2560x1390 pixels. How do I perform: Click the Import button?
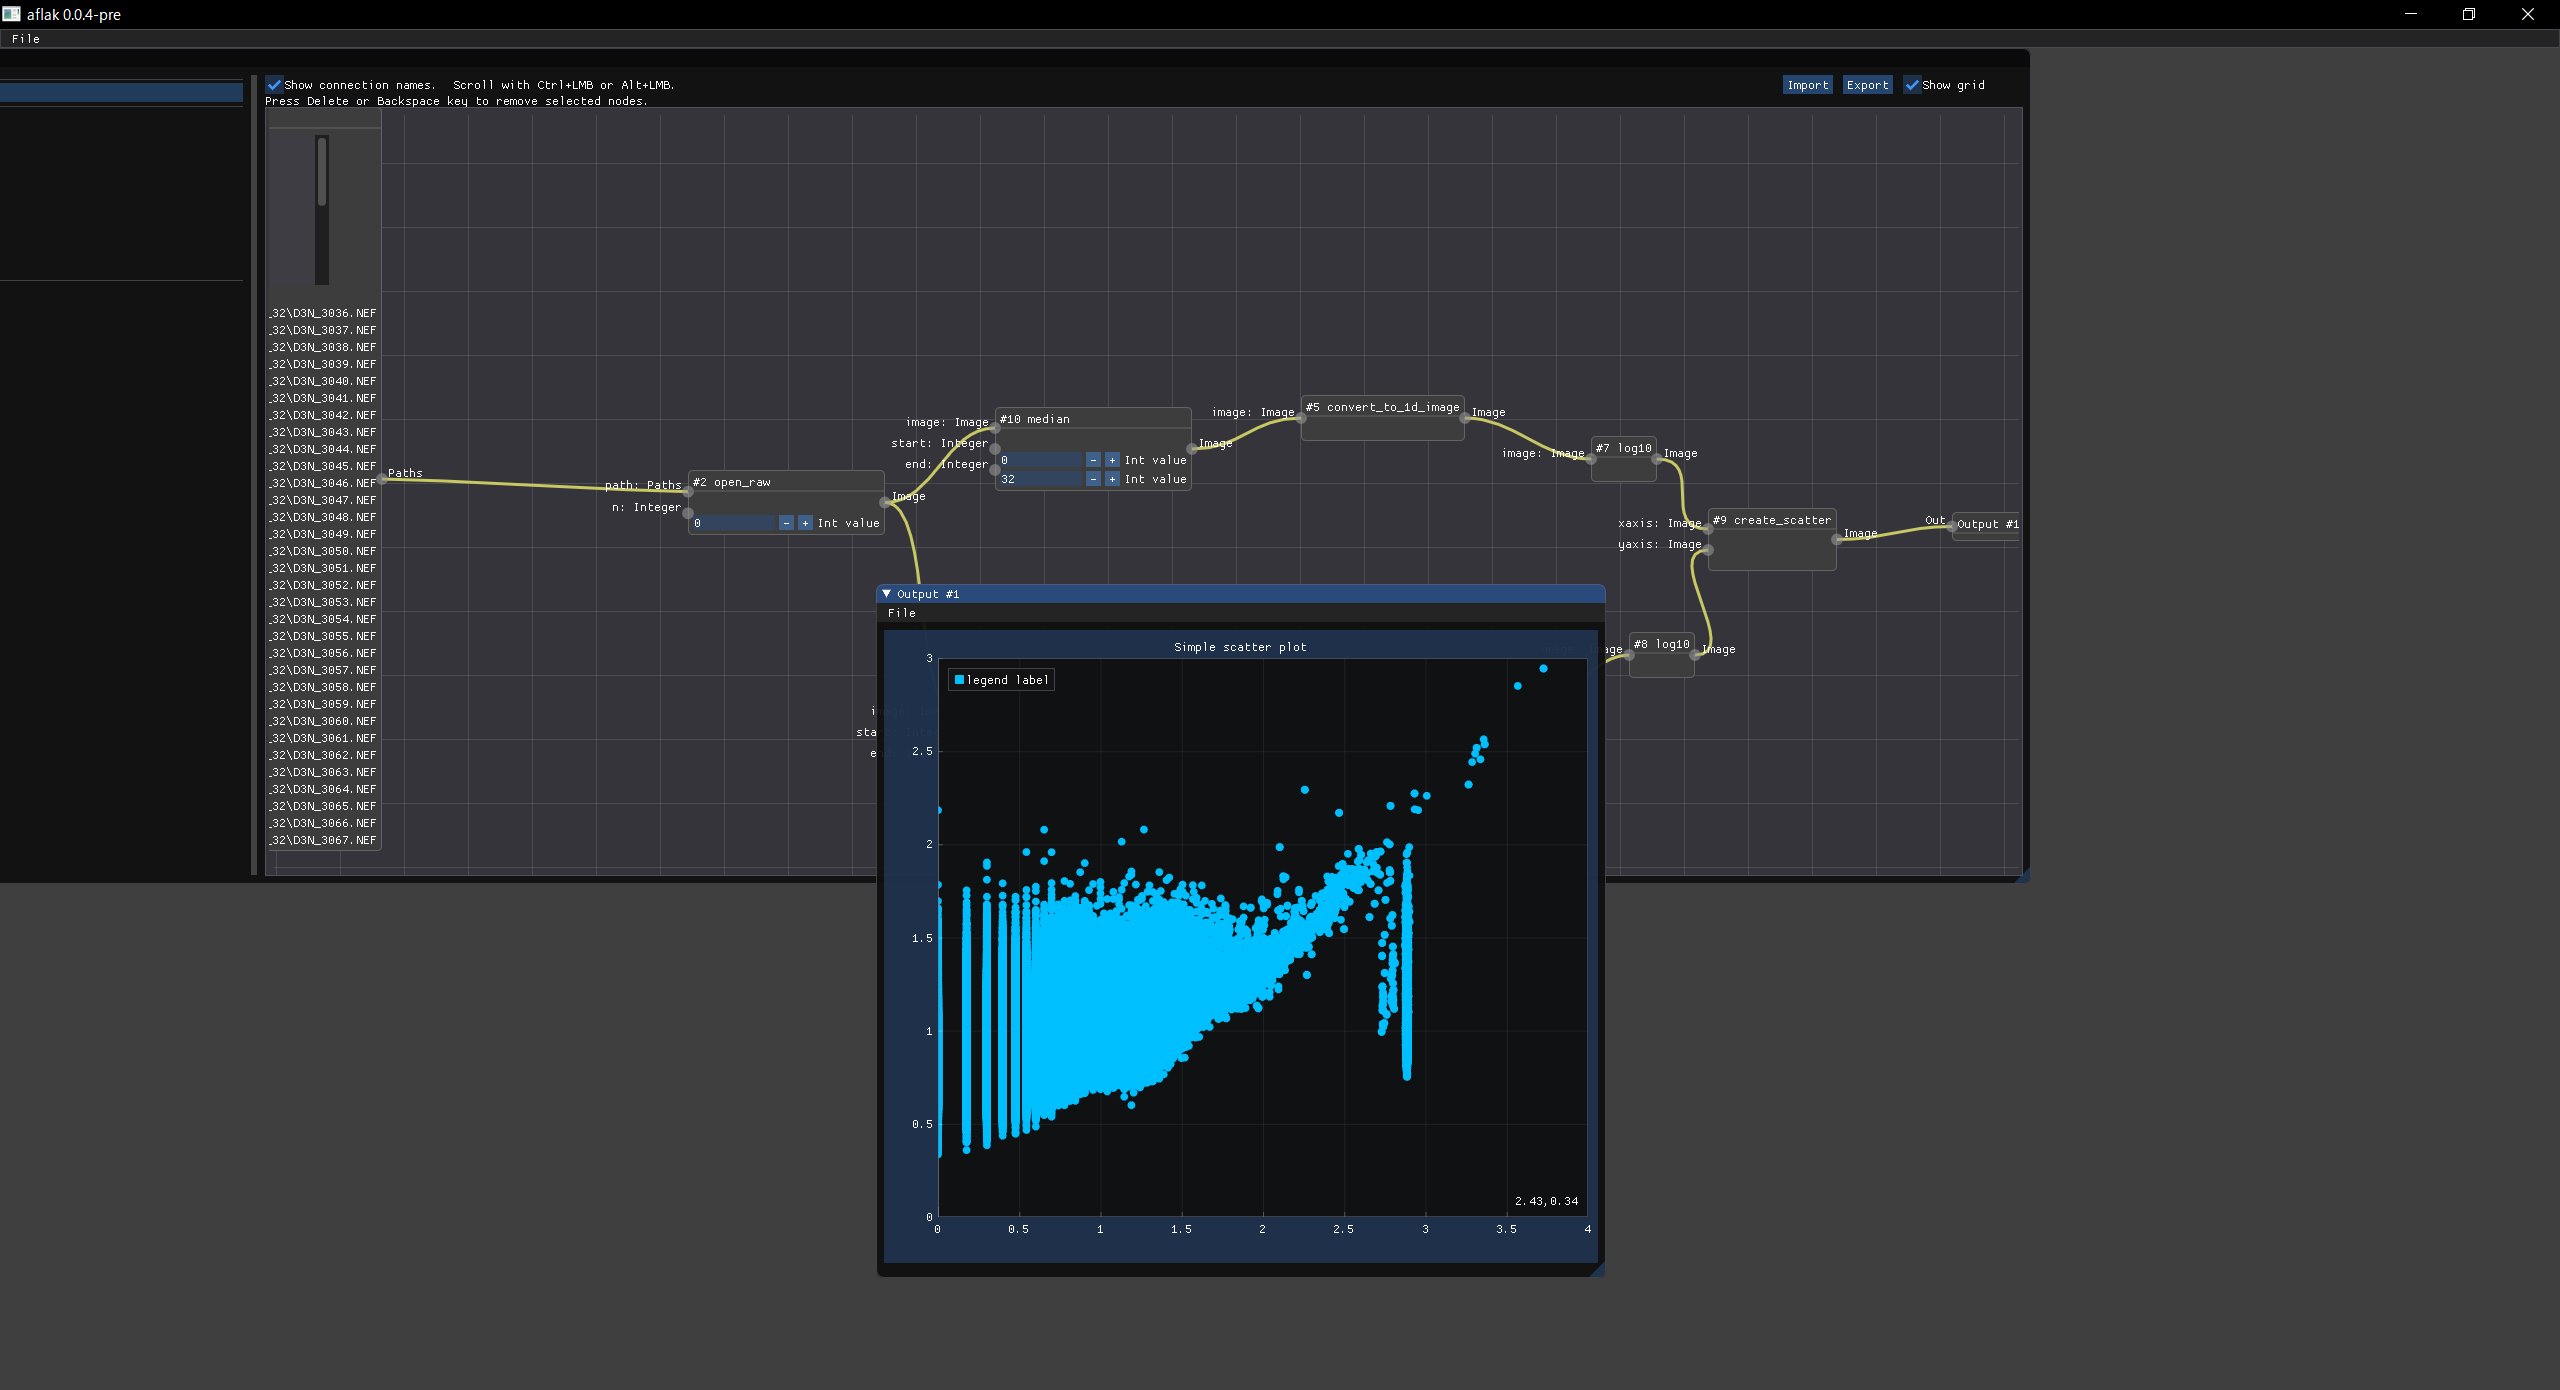click(1807, 85)
